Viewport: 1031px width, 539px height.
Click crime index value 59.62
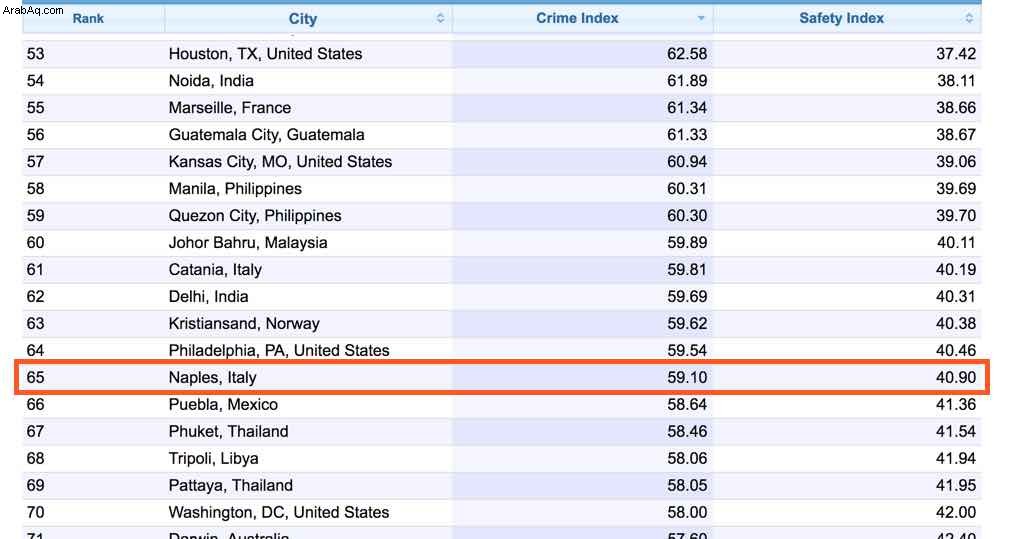coord(687,323)
